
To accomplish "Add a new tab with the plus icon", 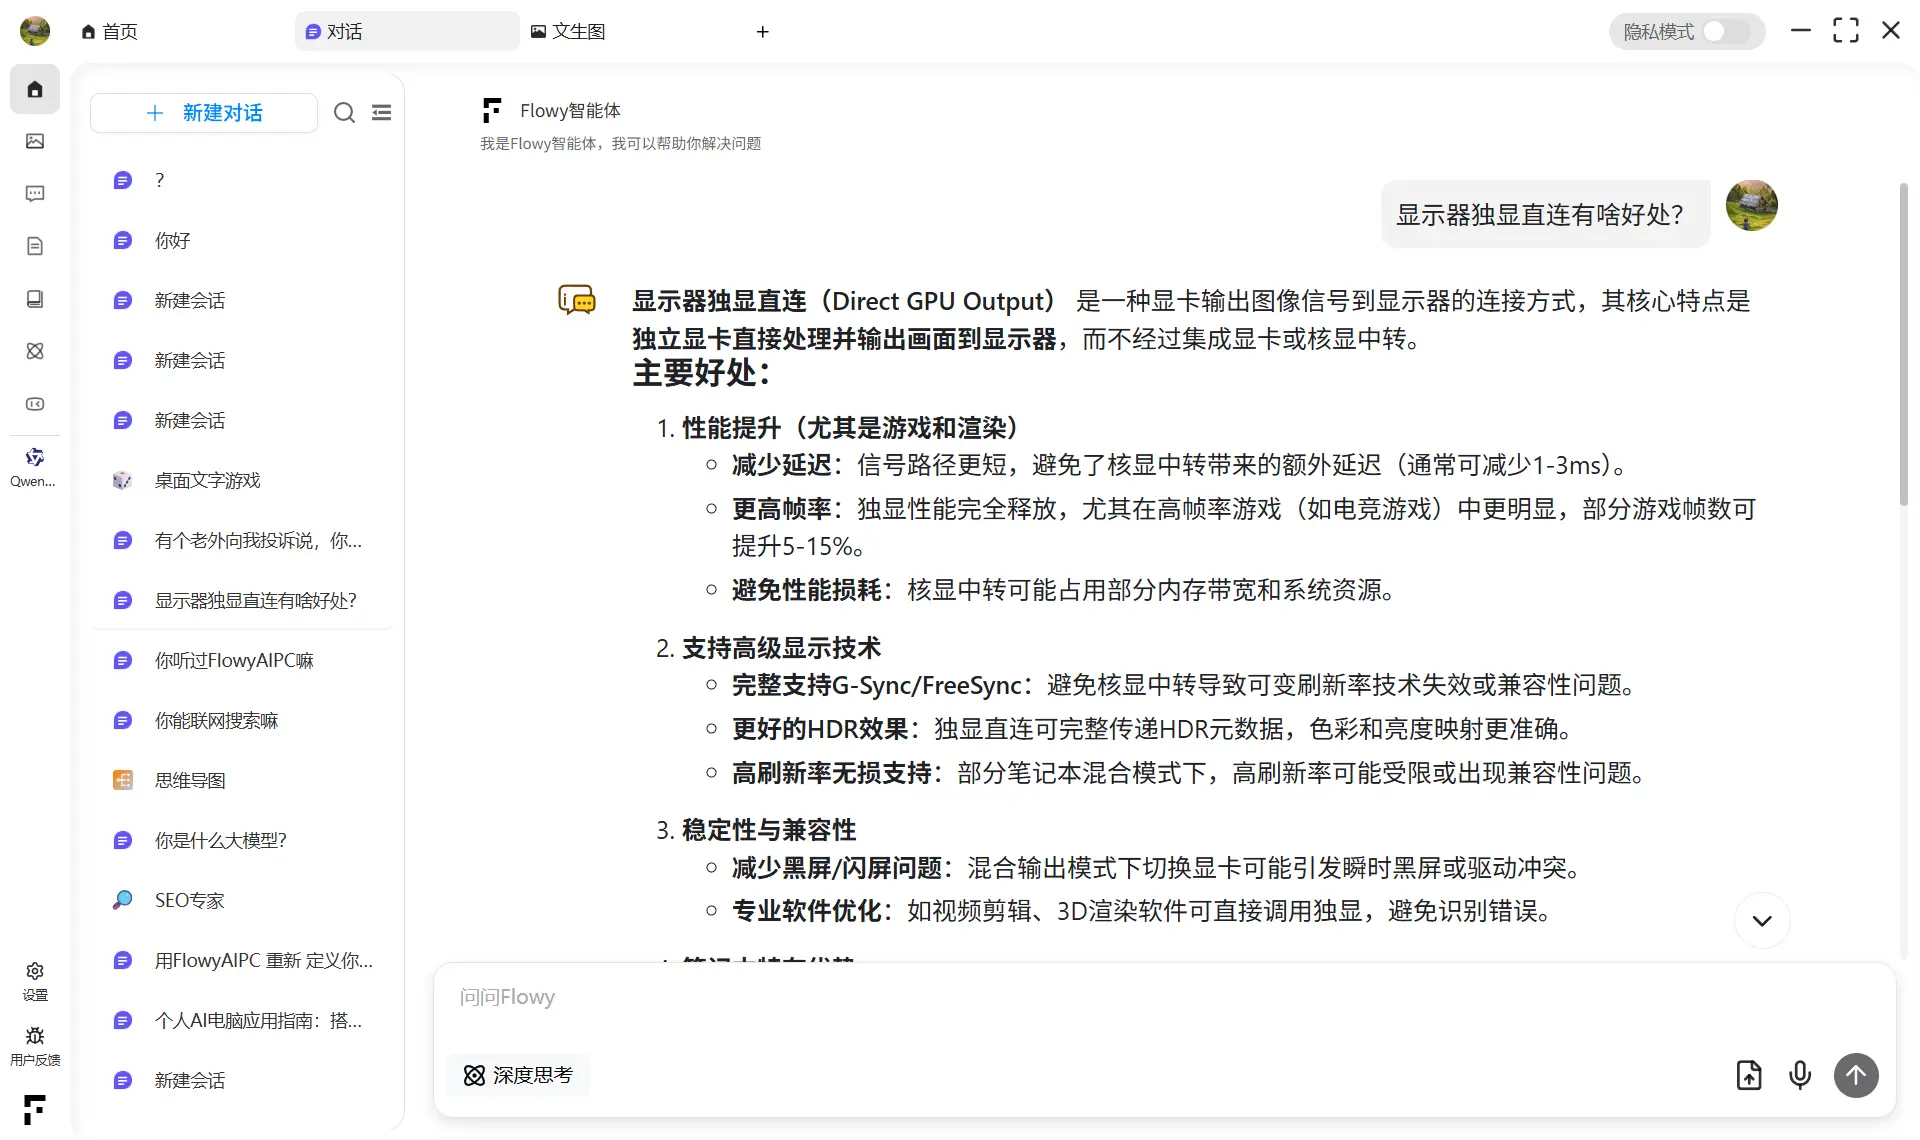I will pyautogui.click(x=762, y=32).
